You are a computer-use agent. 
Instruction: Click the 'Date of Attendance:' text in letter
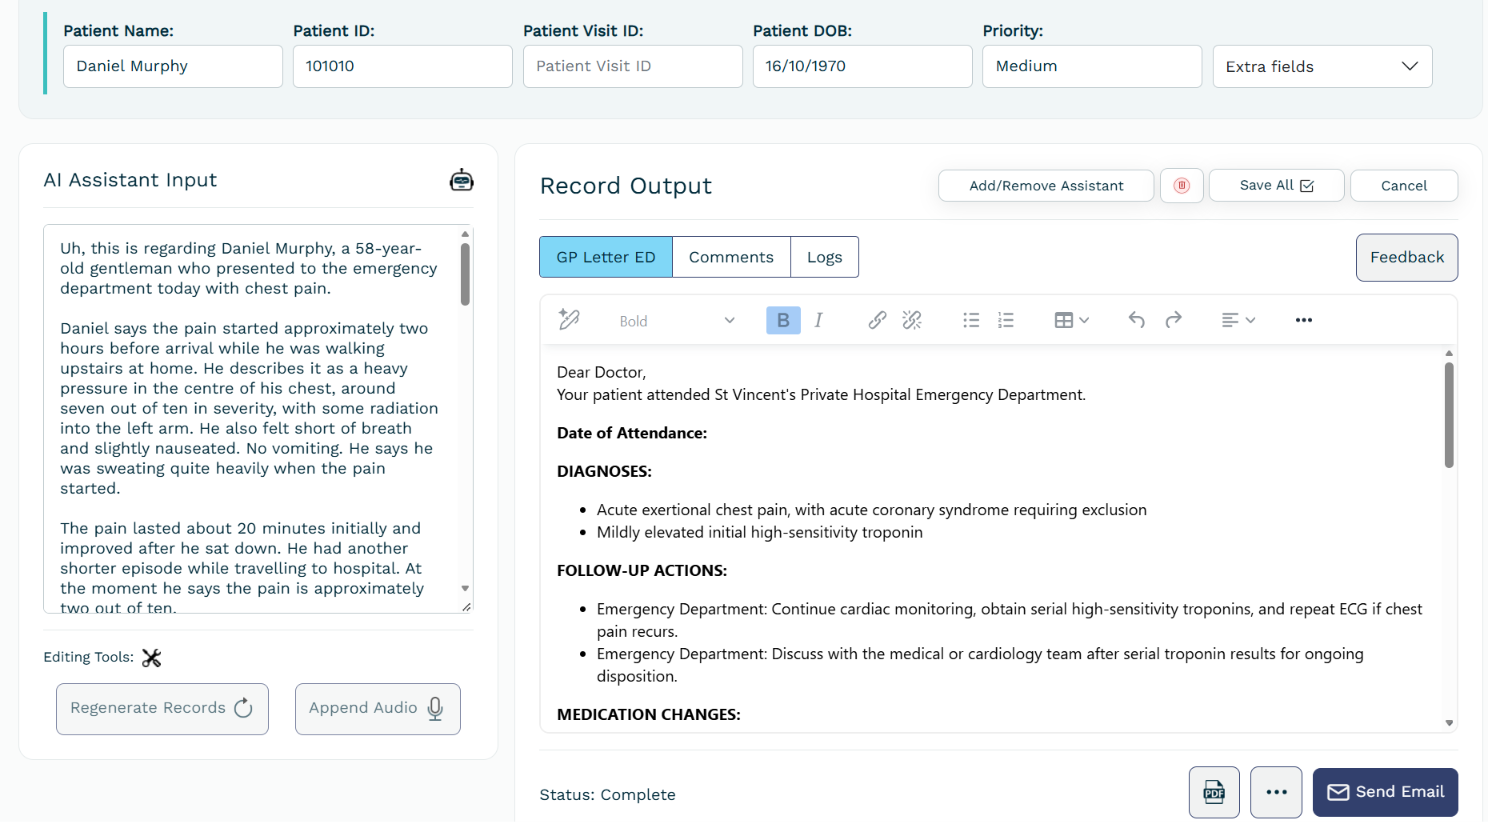click(632, 433)
